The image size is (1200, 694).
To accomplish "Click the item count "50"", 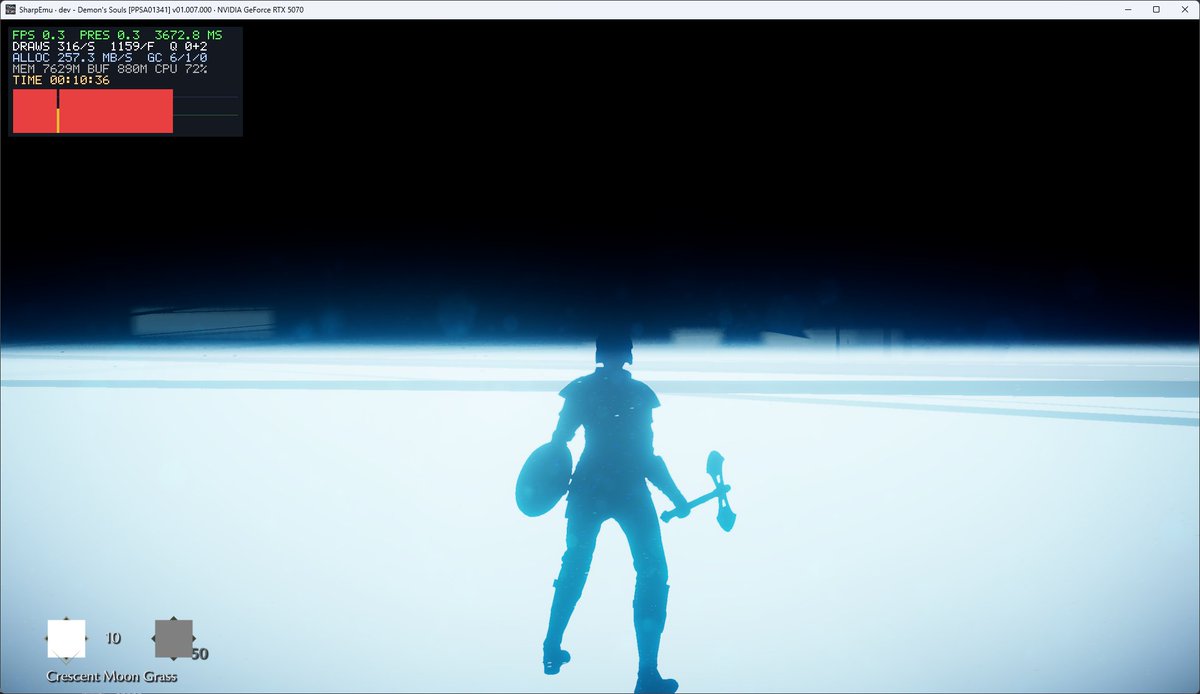I will [200, 654].
